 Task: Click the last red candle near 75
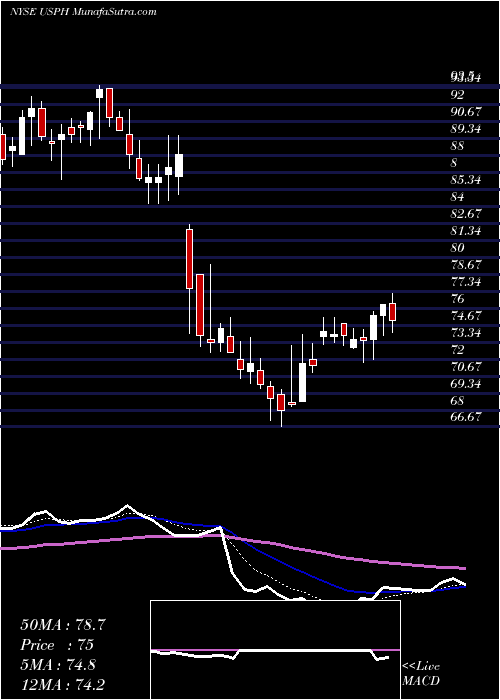pos(393,312)
